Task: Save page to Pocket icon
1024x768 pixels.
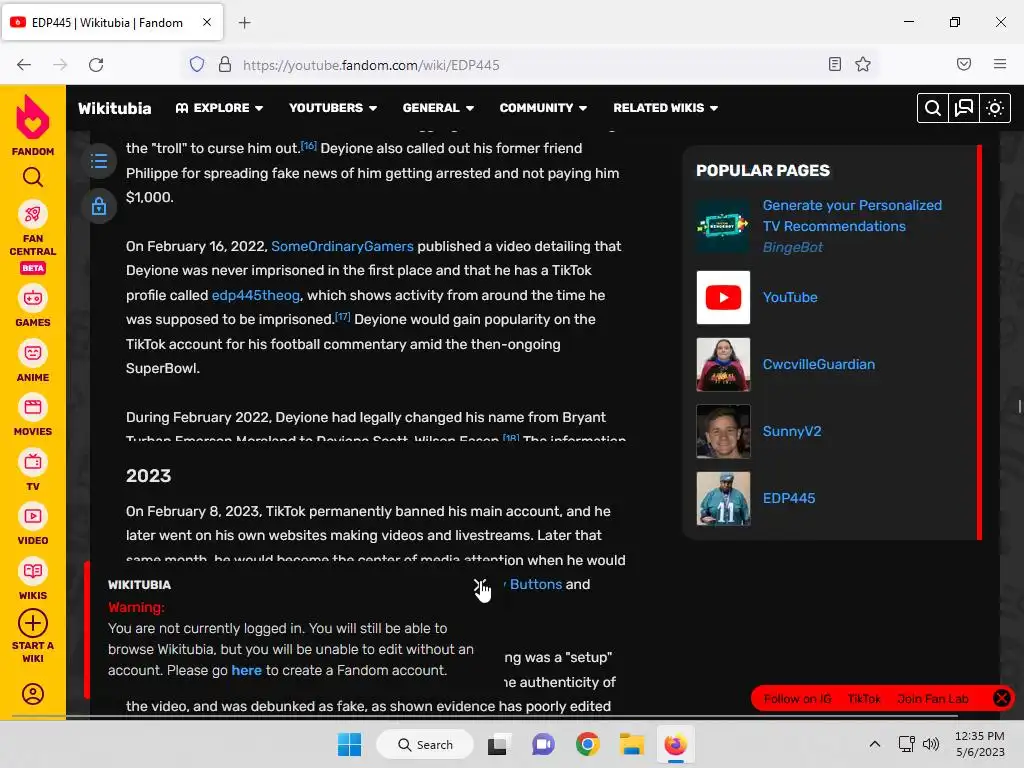Action: pos(964,64)
